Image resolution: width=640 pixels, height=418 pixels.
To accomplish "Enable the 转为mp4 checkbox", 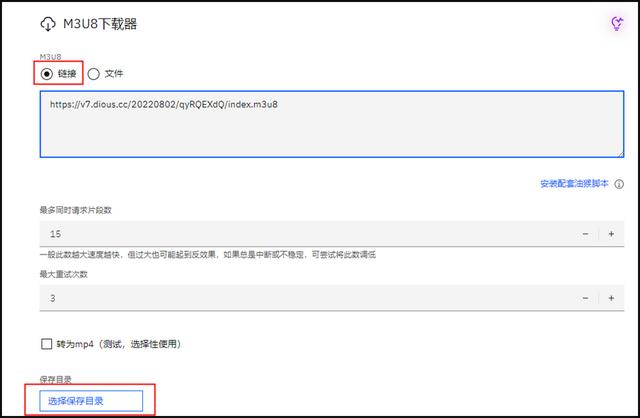I will tap(47, 344).
